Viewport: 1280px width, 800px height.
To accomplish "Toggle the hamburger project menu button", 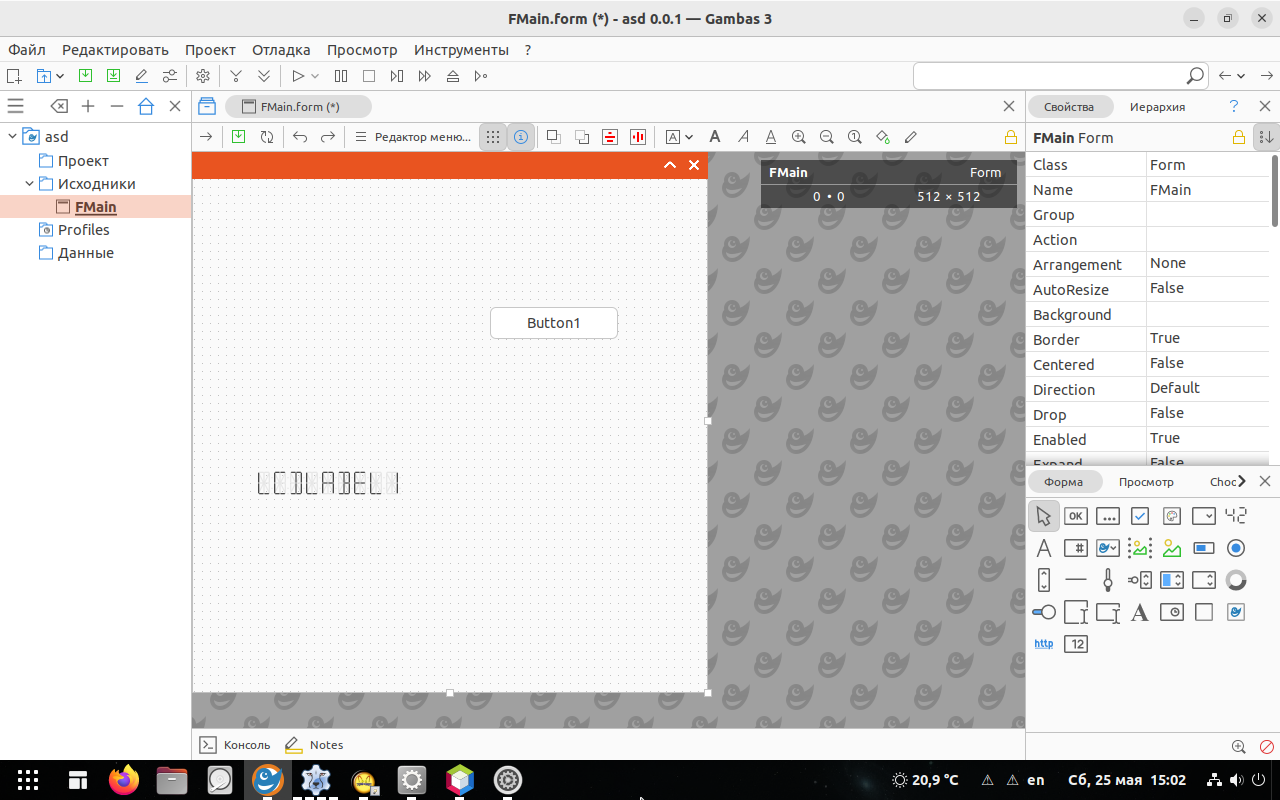I will (15, 106).
